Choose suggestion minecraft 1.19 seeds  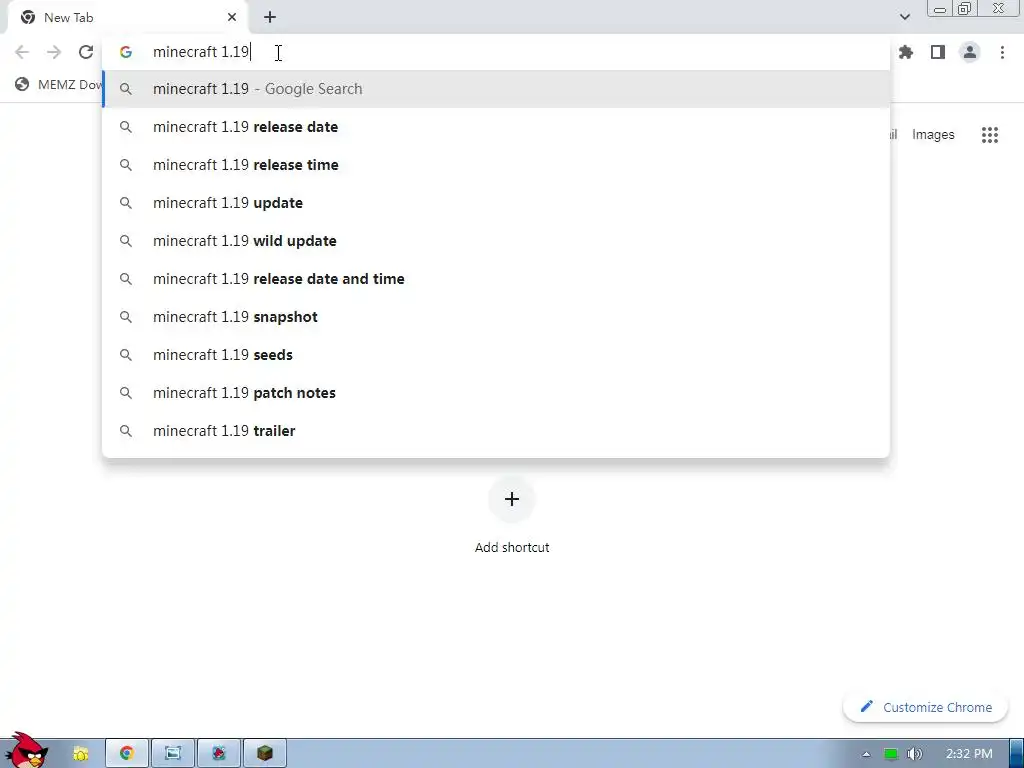click(x=496, y=355)
